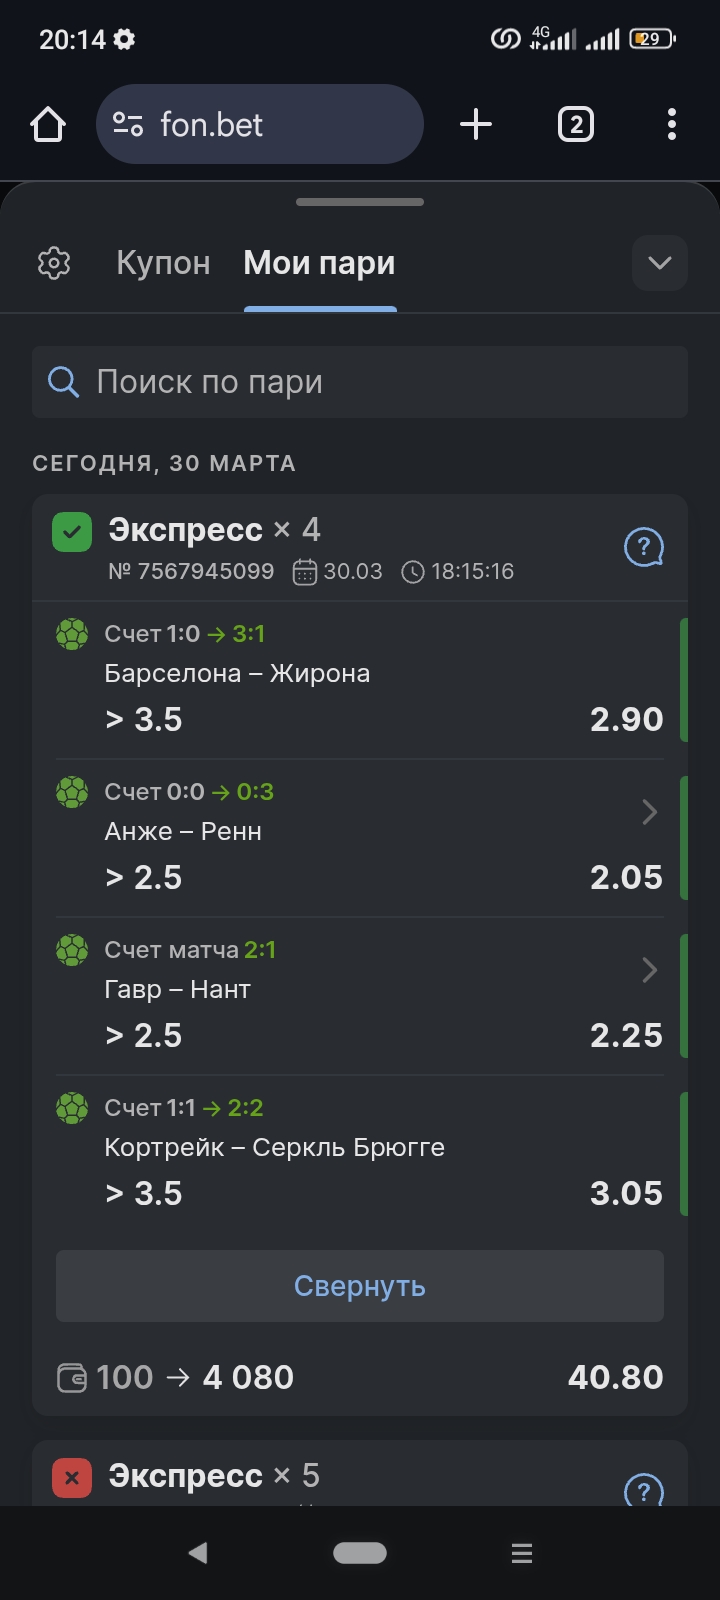Go to browser home page
Viewport: 720px width, 1600px height.
click(x=48, y=125)
